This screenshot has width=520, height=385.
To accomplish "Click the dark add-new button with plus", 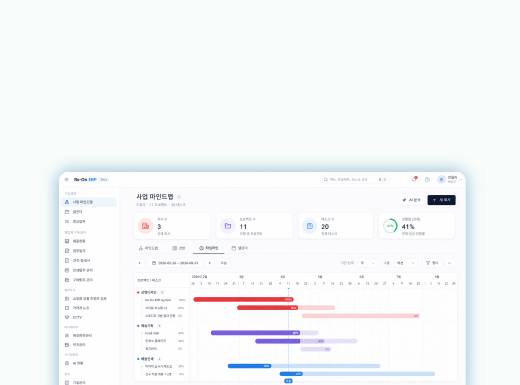I will tap(441, 200).
